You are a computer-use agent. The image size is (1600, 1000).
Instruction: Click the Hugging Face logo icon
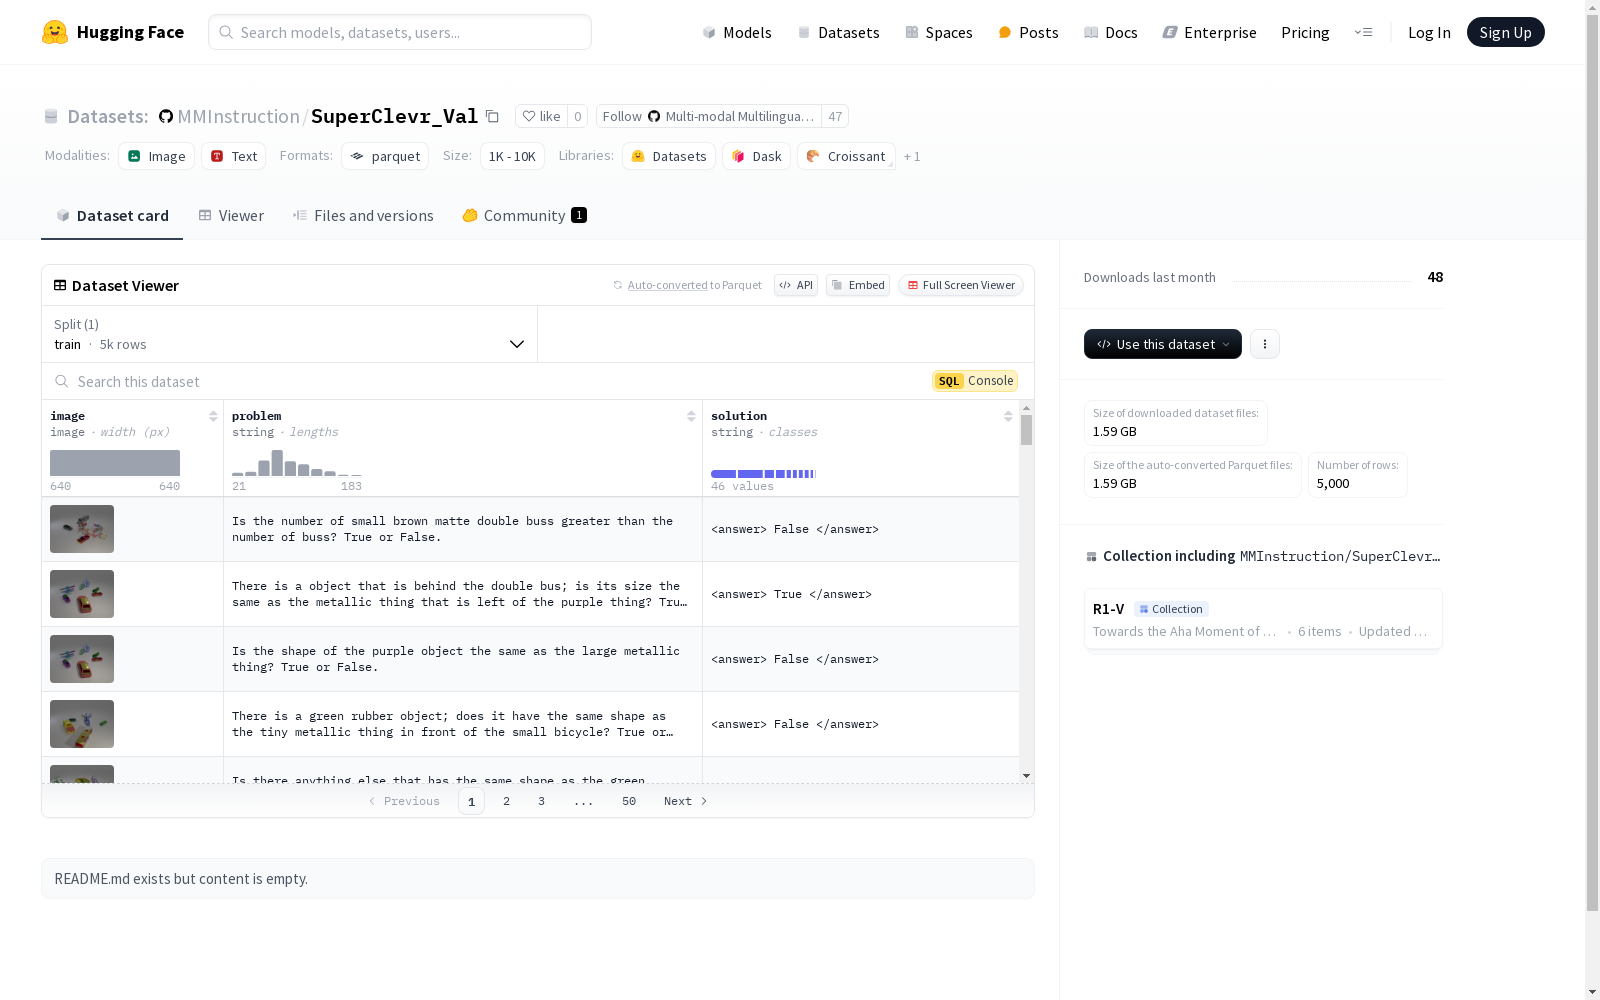point(55,32)
